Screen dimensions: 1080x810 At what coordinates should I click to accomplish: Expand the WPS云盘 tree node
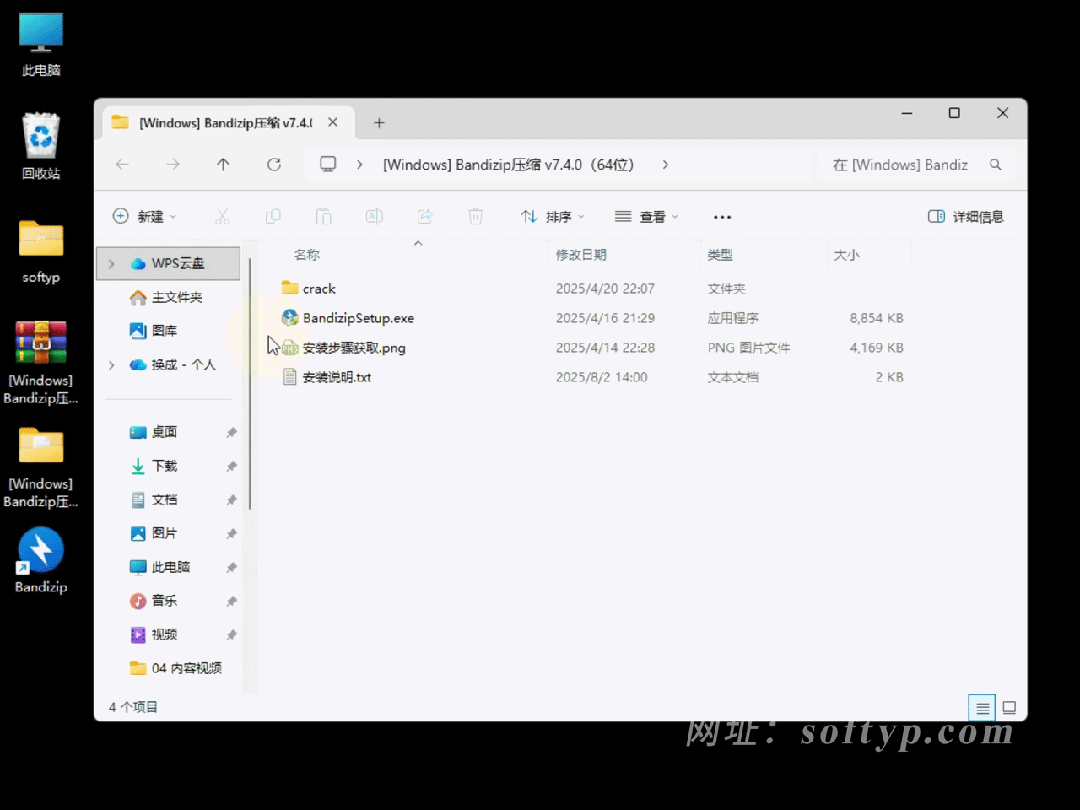(x=112, y=264)
